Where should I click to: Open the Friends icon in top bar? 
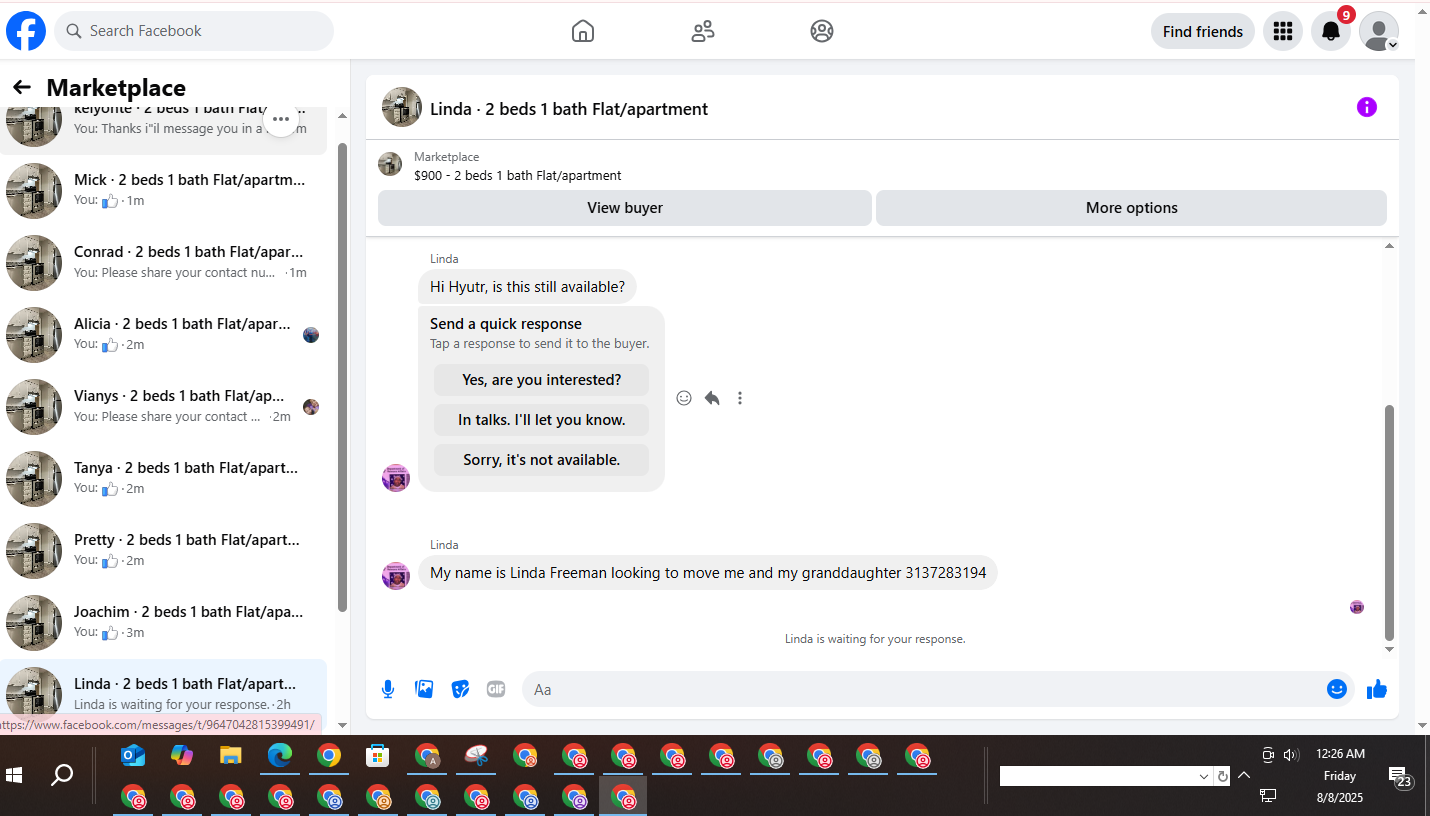[703, 31]
